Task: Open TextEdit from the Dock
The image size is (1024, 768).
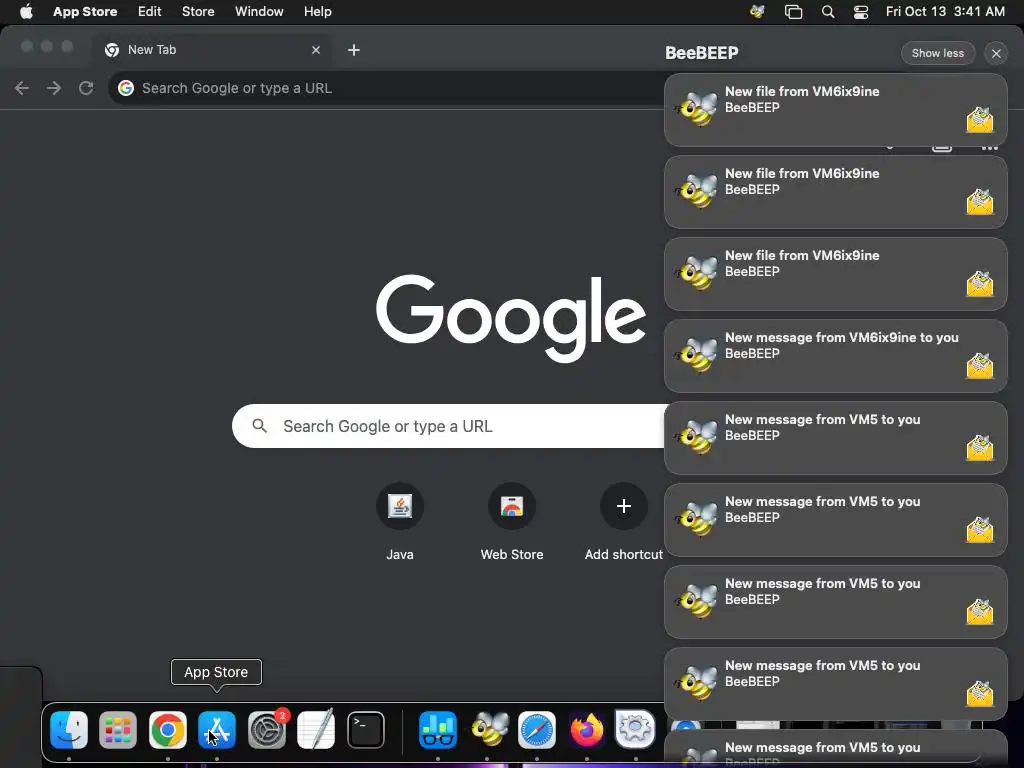Action: pyautogui.click(x=316, y=729)
